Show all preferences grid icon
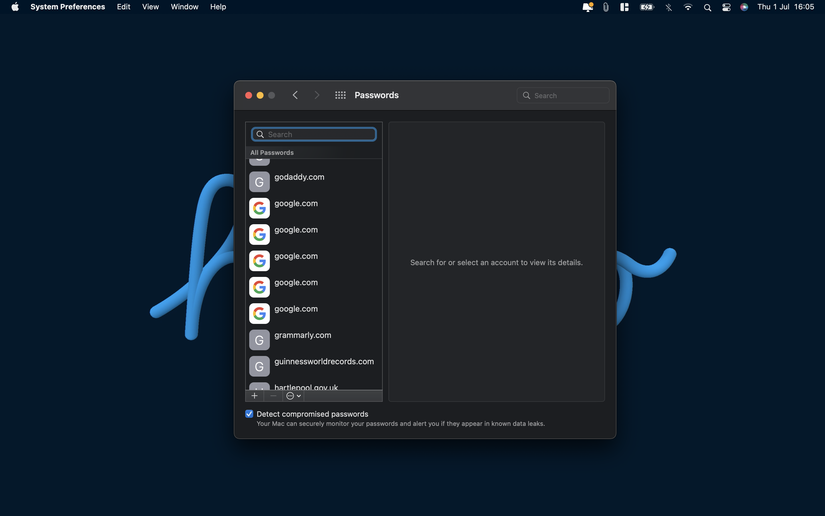Image resolution: width=825 pixels, height=516 pixels. pos(340,95)
